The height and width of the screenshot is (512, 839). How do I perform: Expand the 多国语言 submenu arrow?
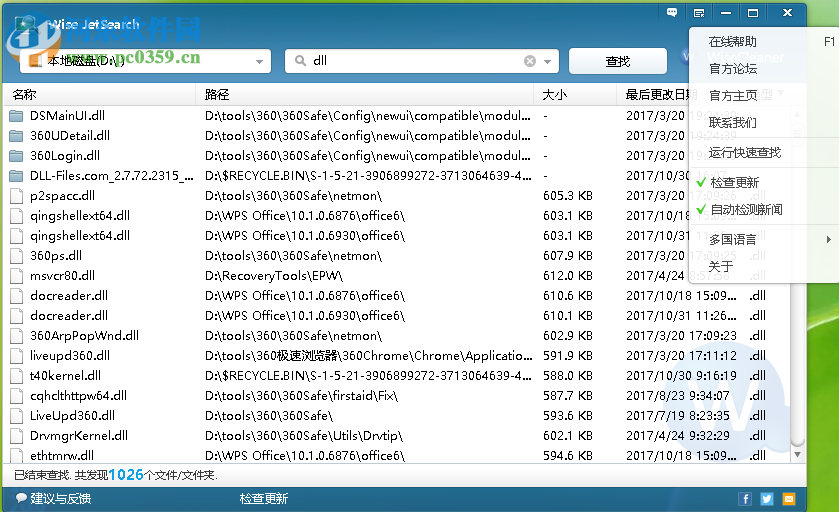point(828,239)
